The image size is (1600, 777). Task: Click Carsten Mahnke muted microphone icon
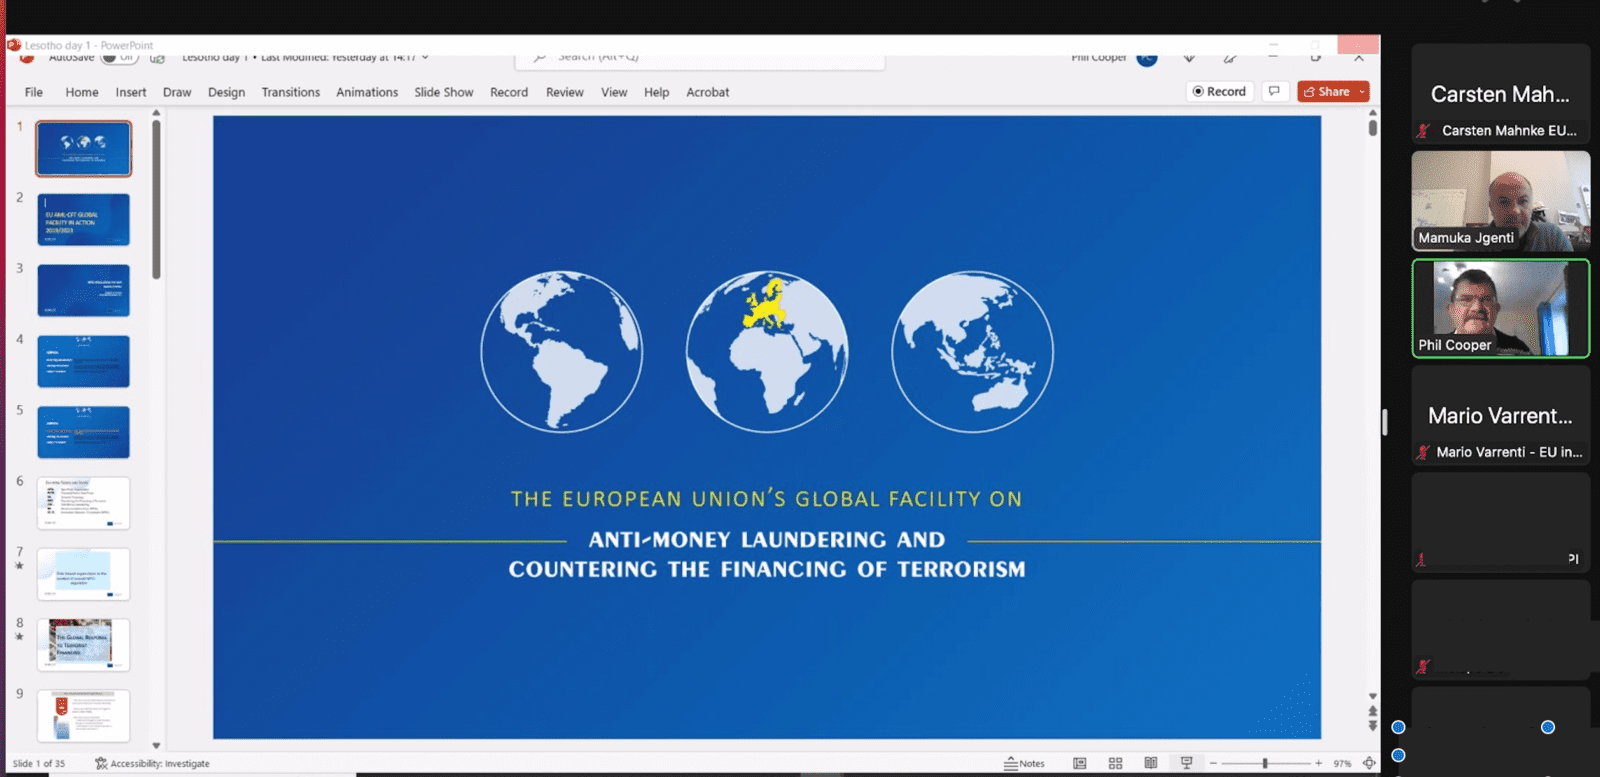coord(1423,131)
